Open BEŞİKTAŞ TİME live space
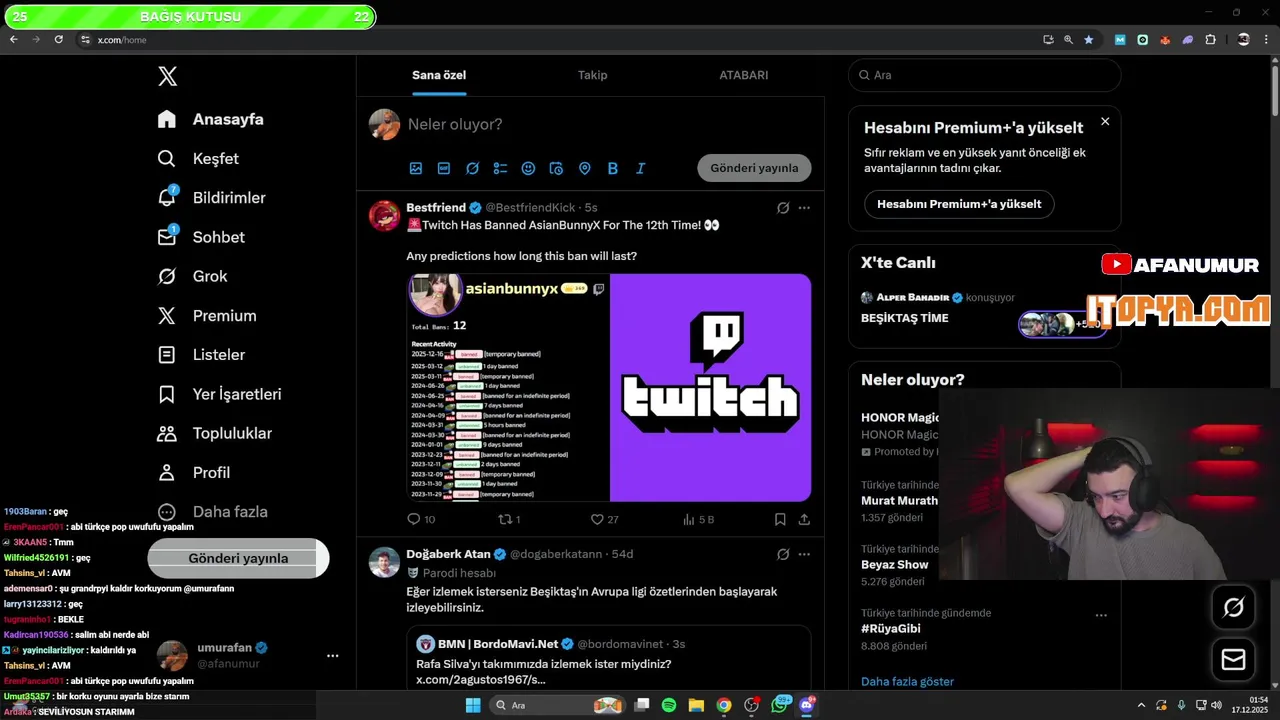Viewport: 1280px width, 720px height. [x=905, y=318]
